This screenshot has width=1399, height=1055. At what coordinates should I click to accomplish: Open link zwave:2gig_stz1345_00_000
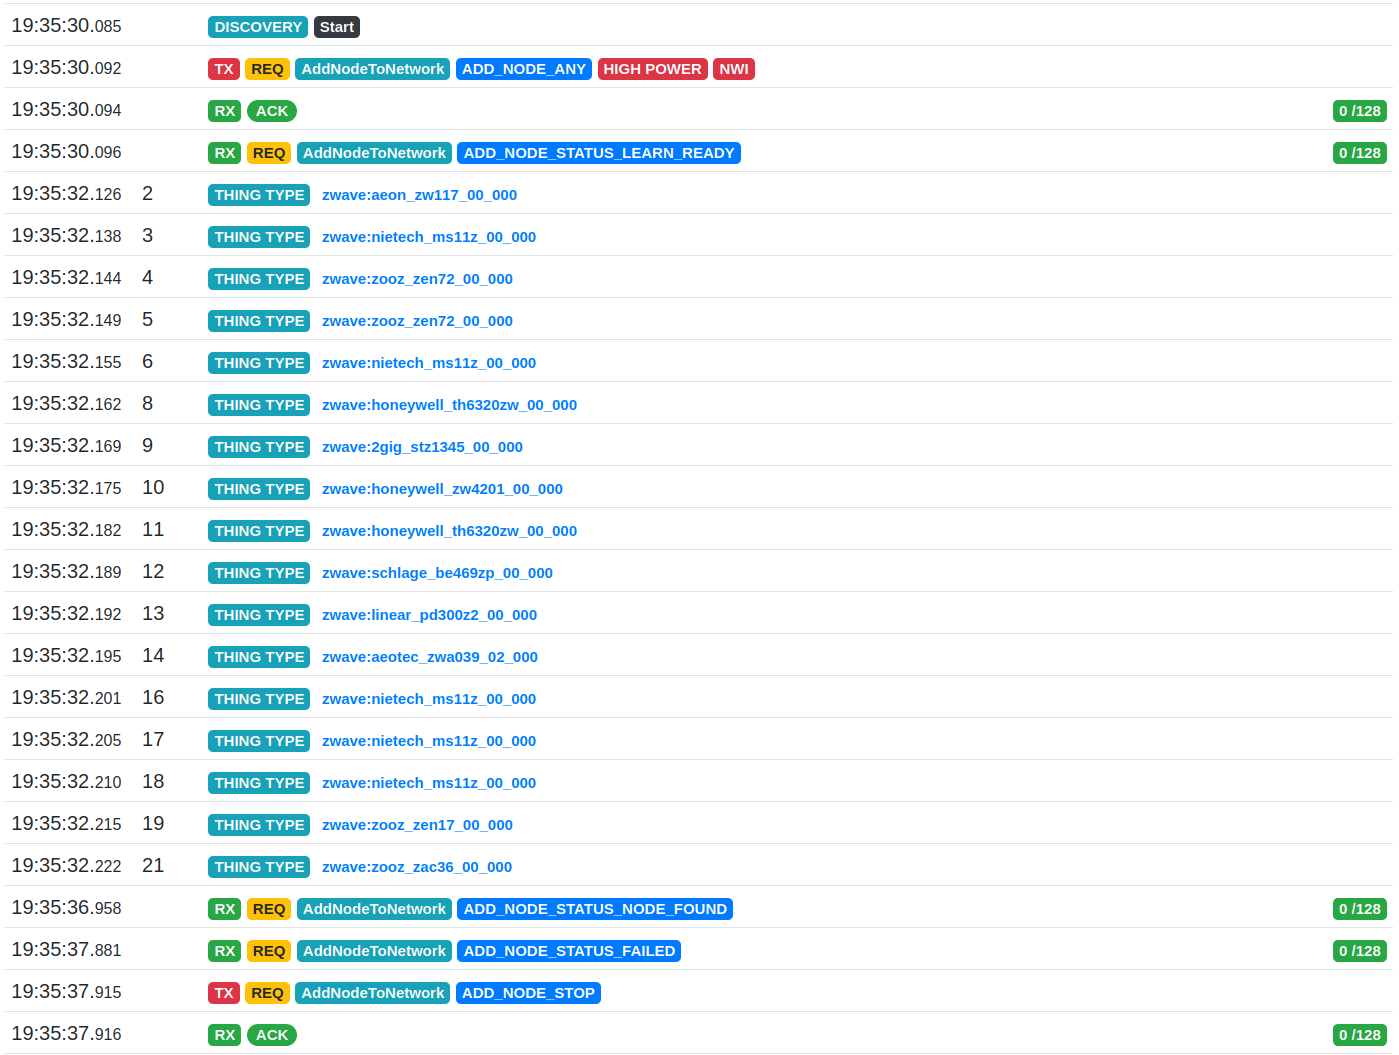[x=422, y=447]
